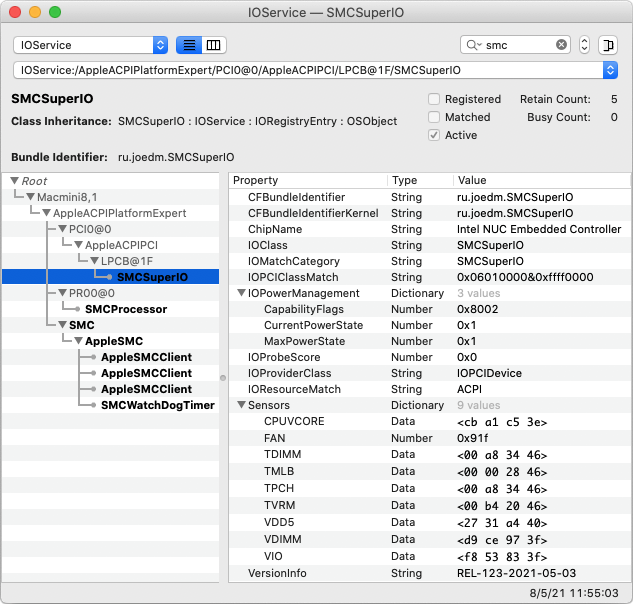Collapse the LPCB@1F node
This screenshot has height=604, width=633.
coord(94,261)
